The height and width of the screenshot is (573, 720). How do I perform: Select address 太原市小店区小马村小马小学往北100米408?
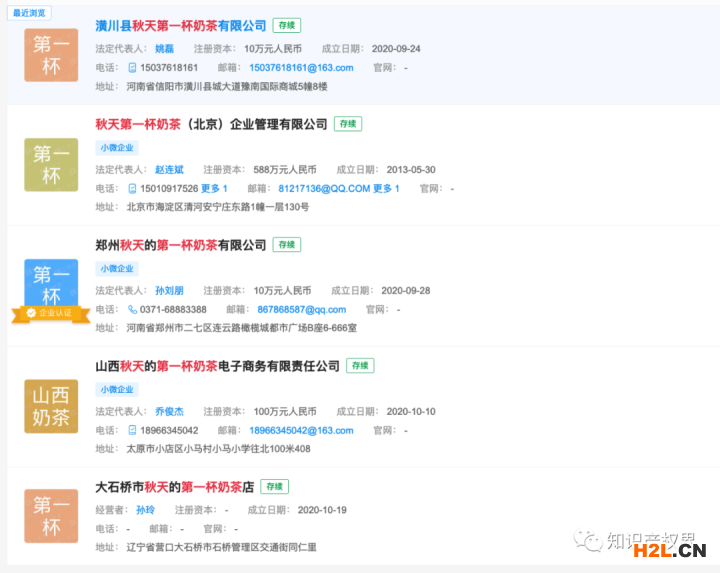[219, 449]
